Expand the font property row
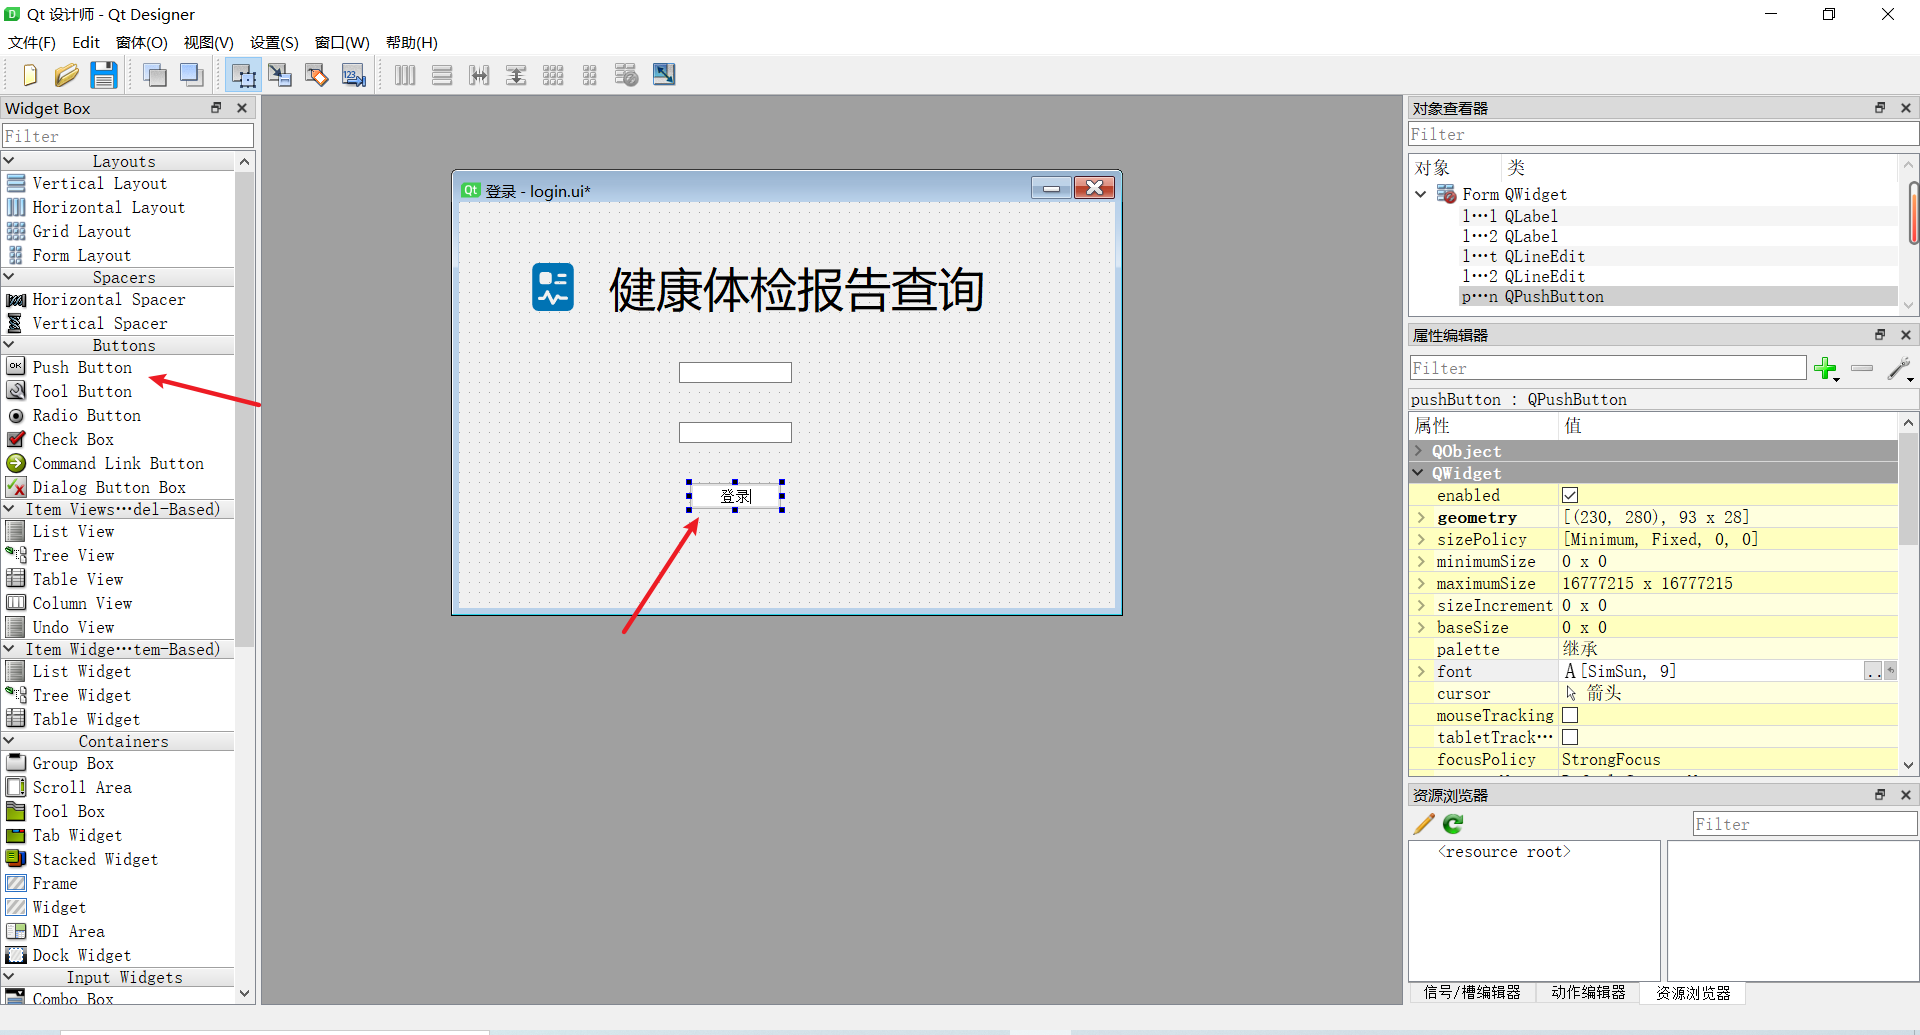This screenshot has width=1920, height=1035. 1421,671
